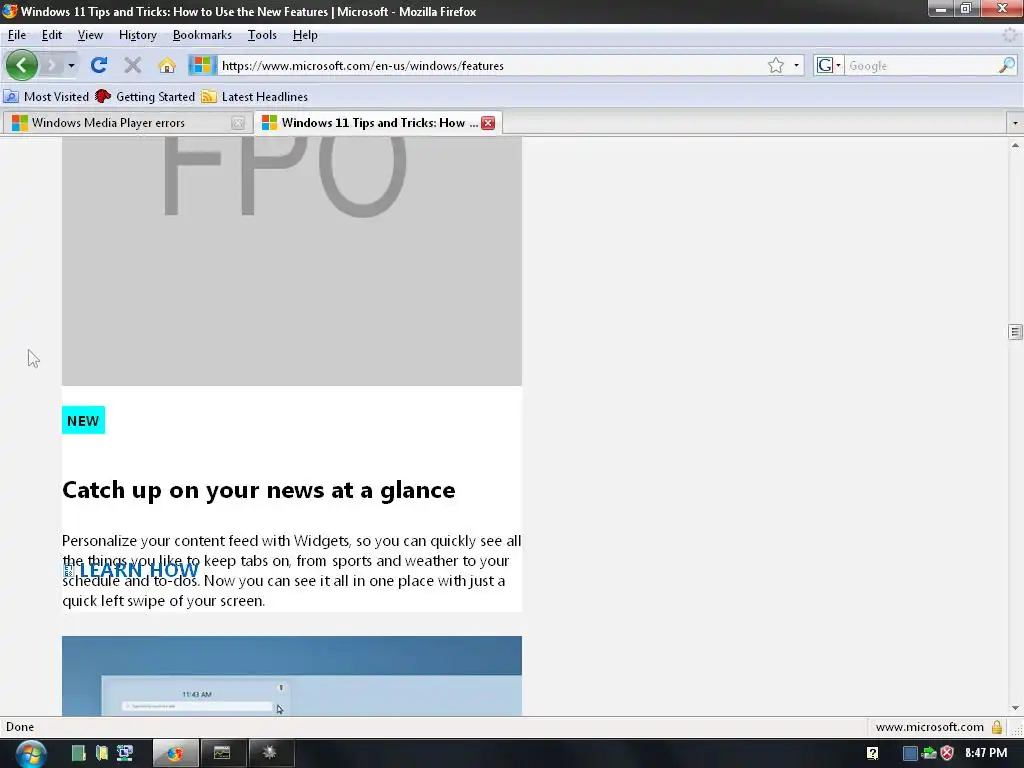Click the throbber activity indicator icon
This screenshot has width=1024, height=768.
1010,35
